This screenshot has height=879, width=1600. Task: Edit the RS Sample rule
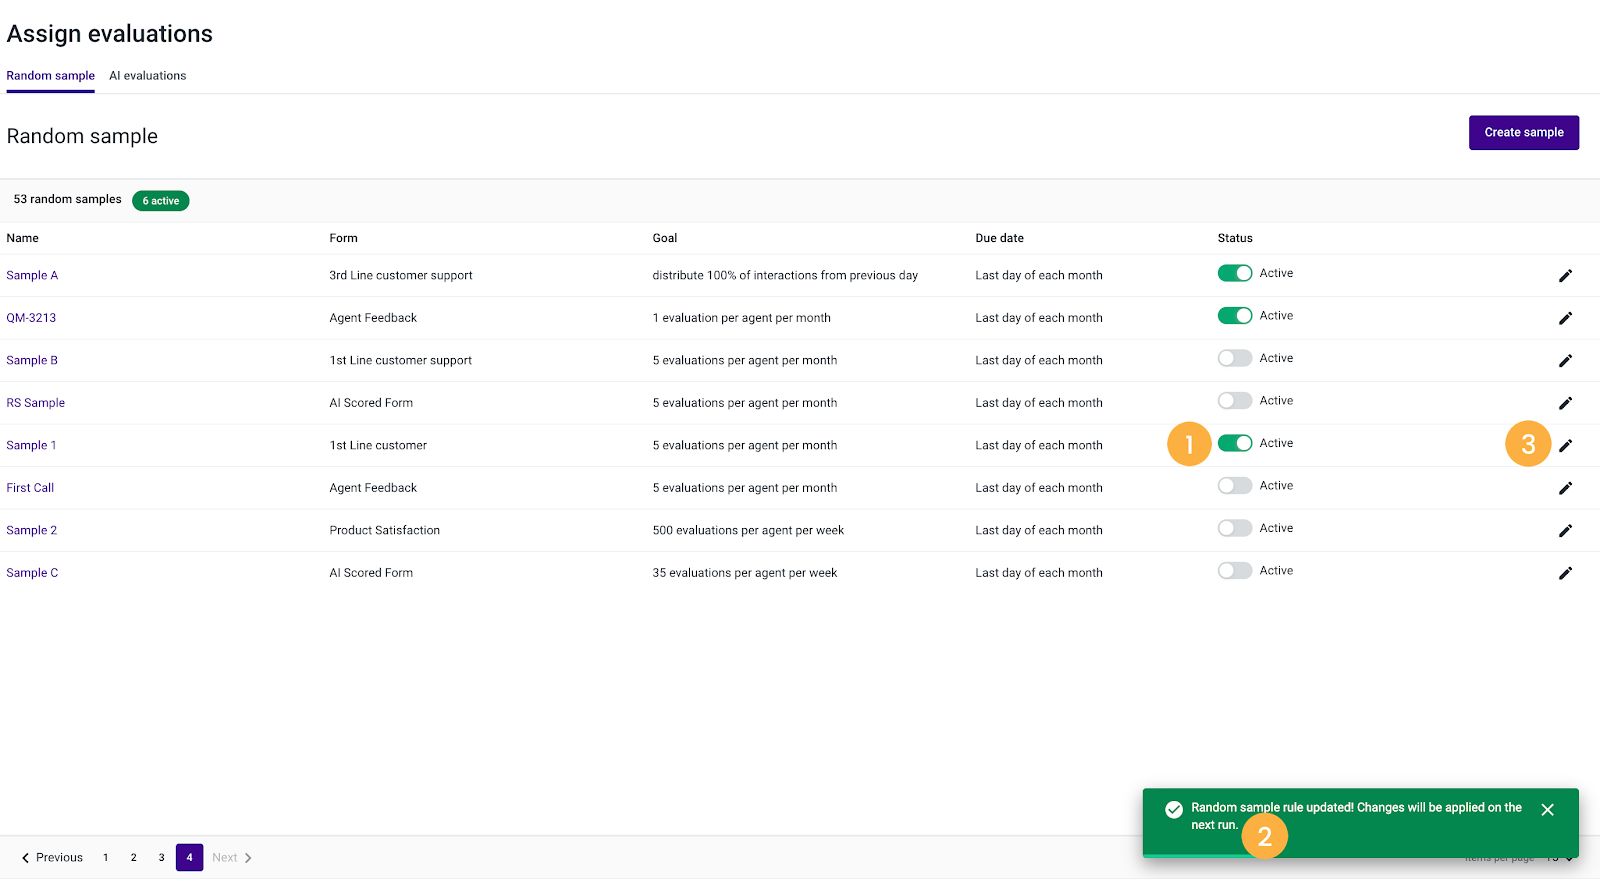(x=1565, y=403)
